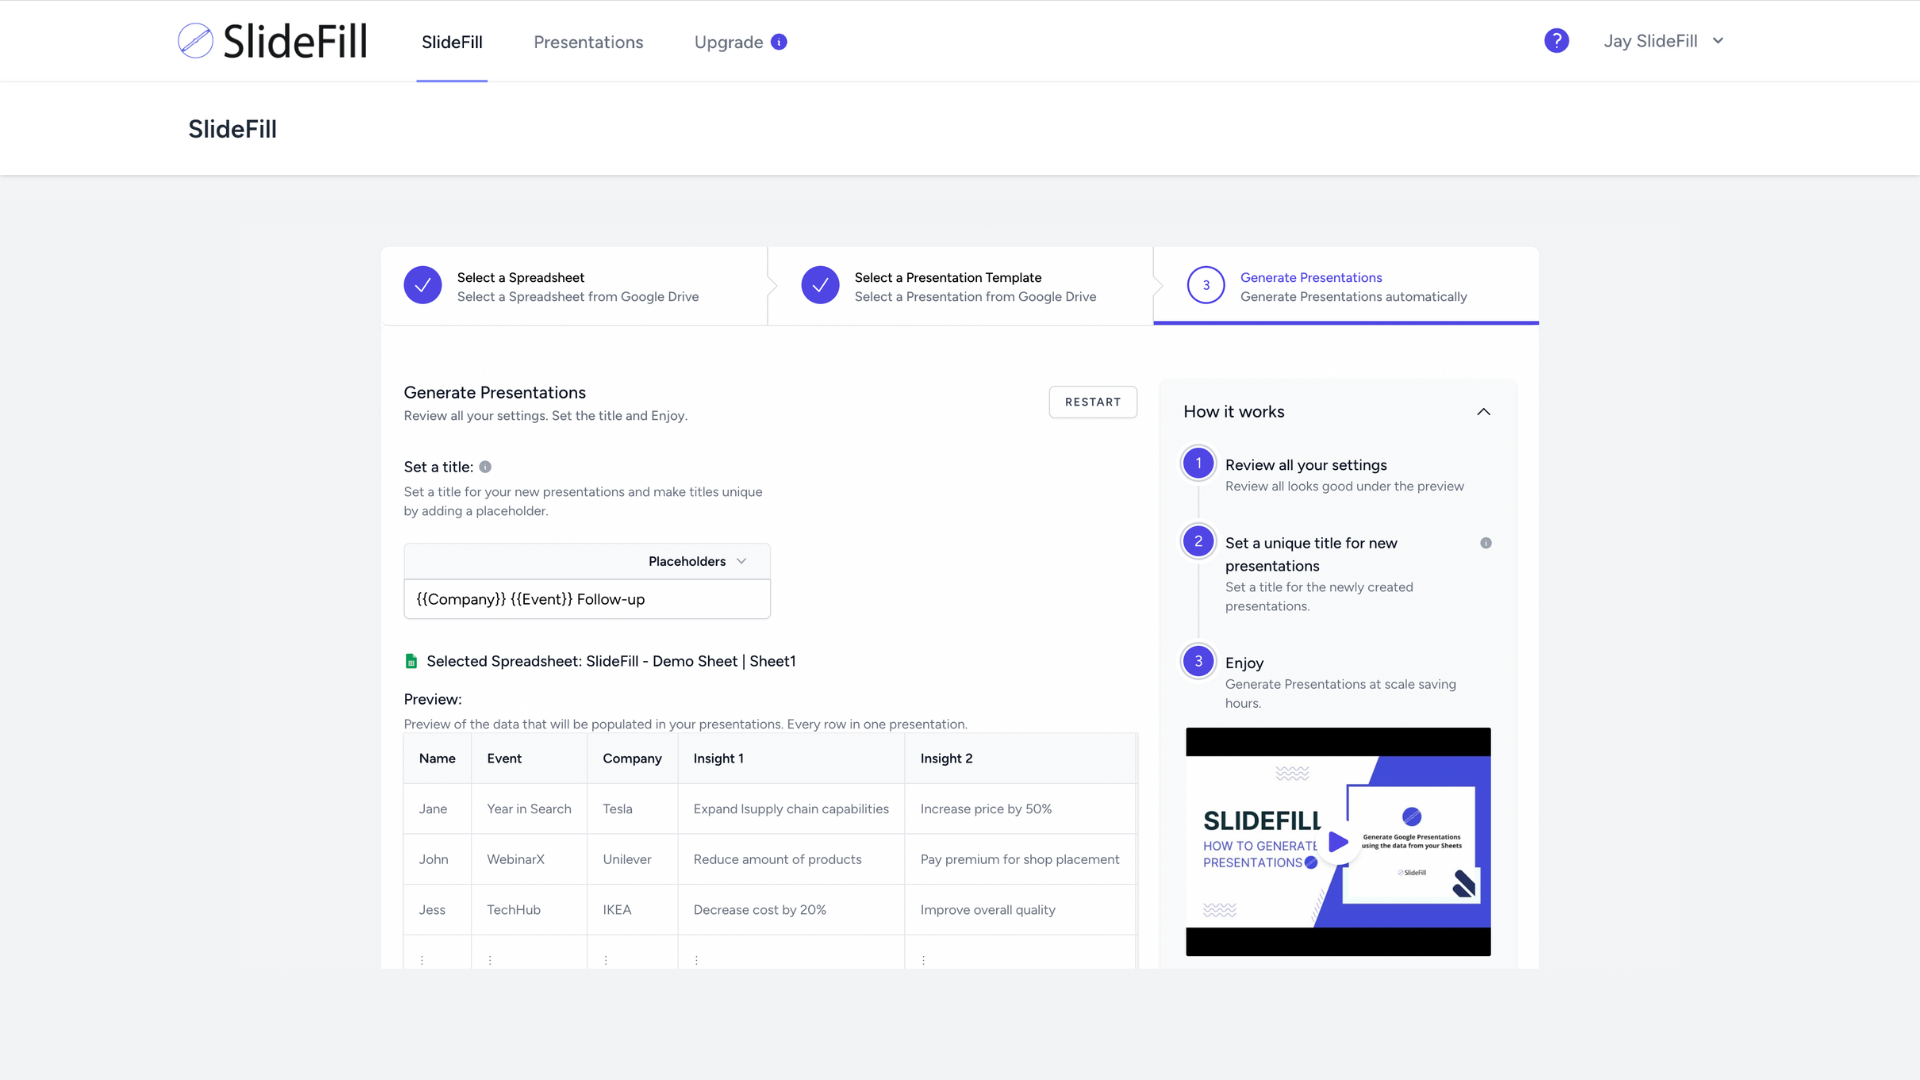Play the SlideFill tutorial video thumbnail
Image resolution: width=1920 pixels, height=1080 pixels.
pyautogui.click(x=1338, y=842)
